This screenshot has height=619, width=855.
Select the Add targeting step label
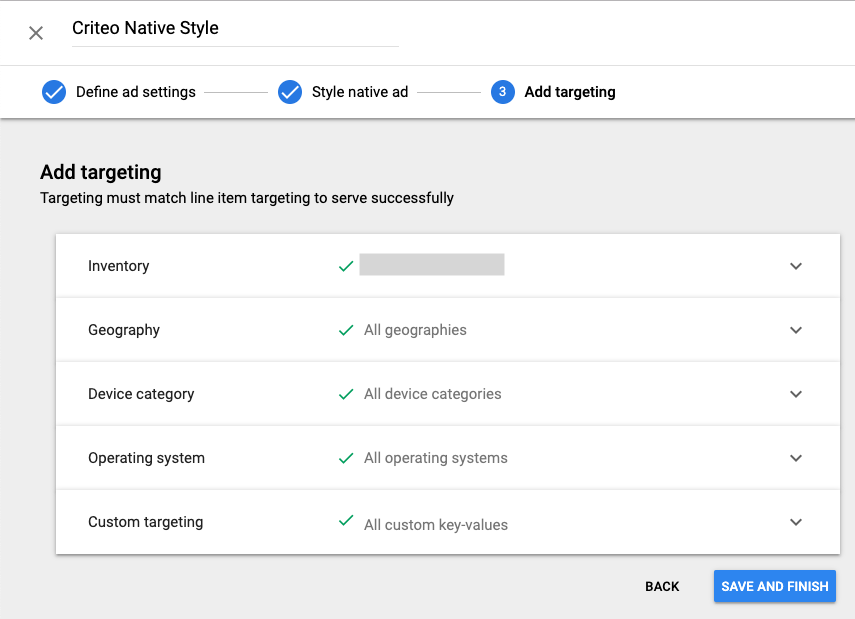pos(570,92)
